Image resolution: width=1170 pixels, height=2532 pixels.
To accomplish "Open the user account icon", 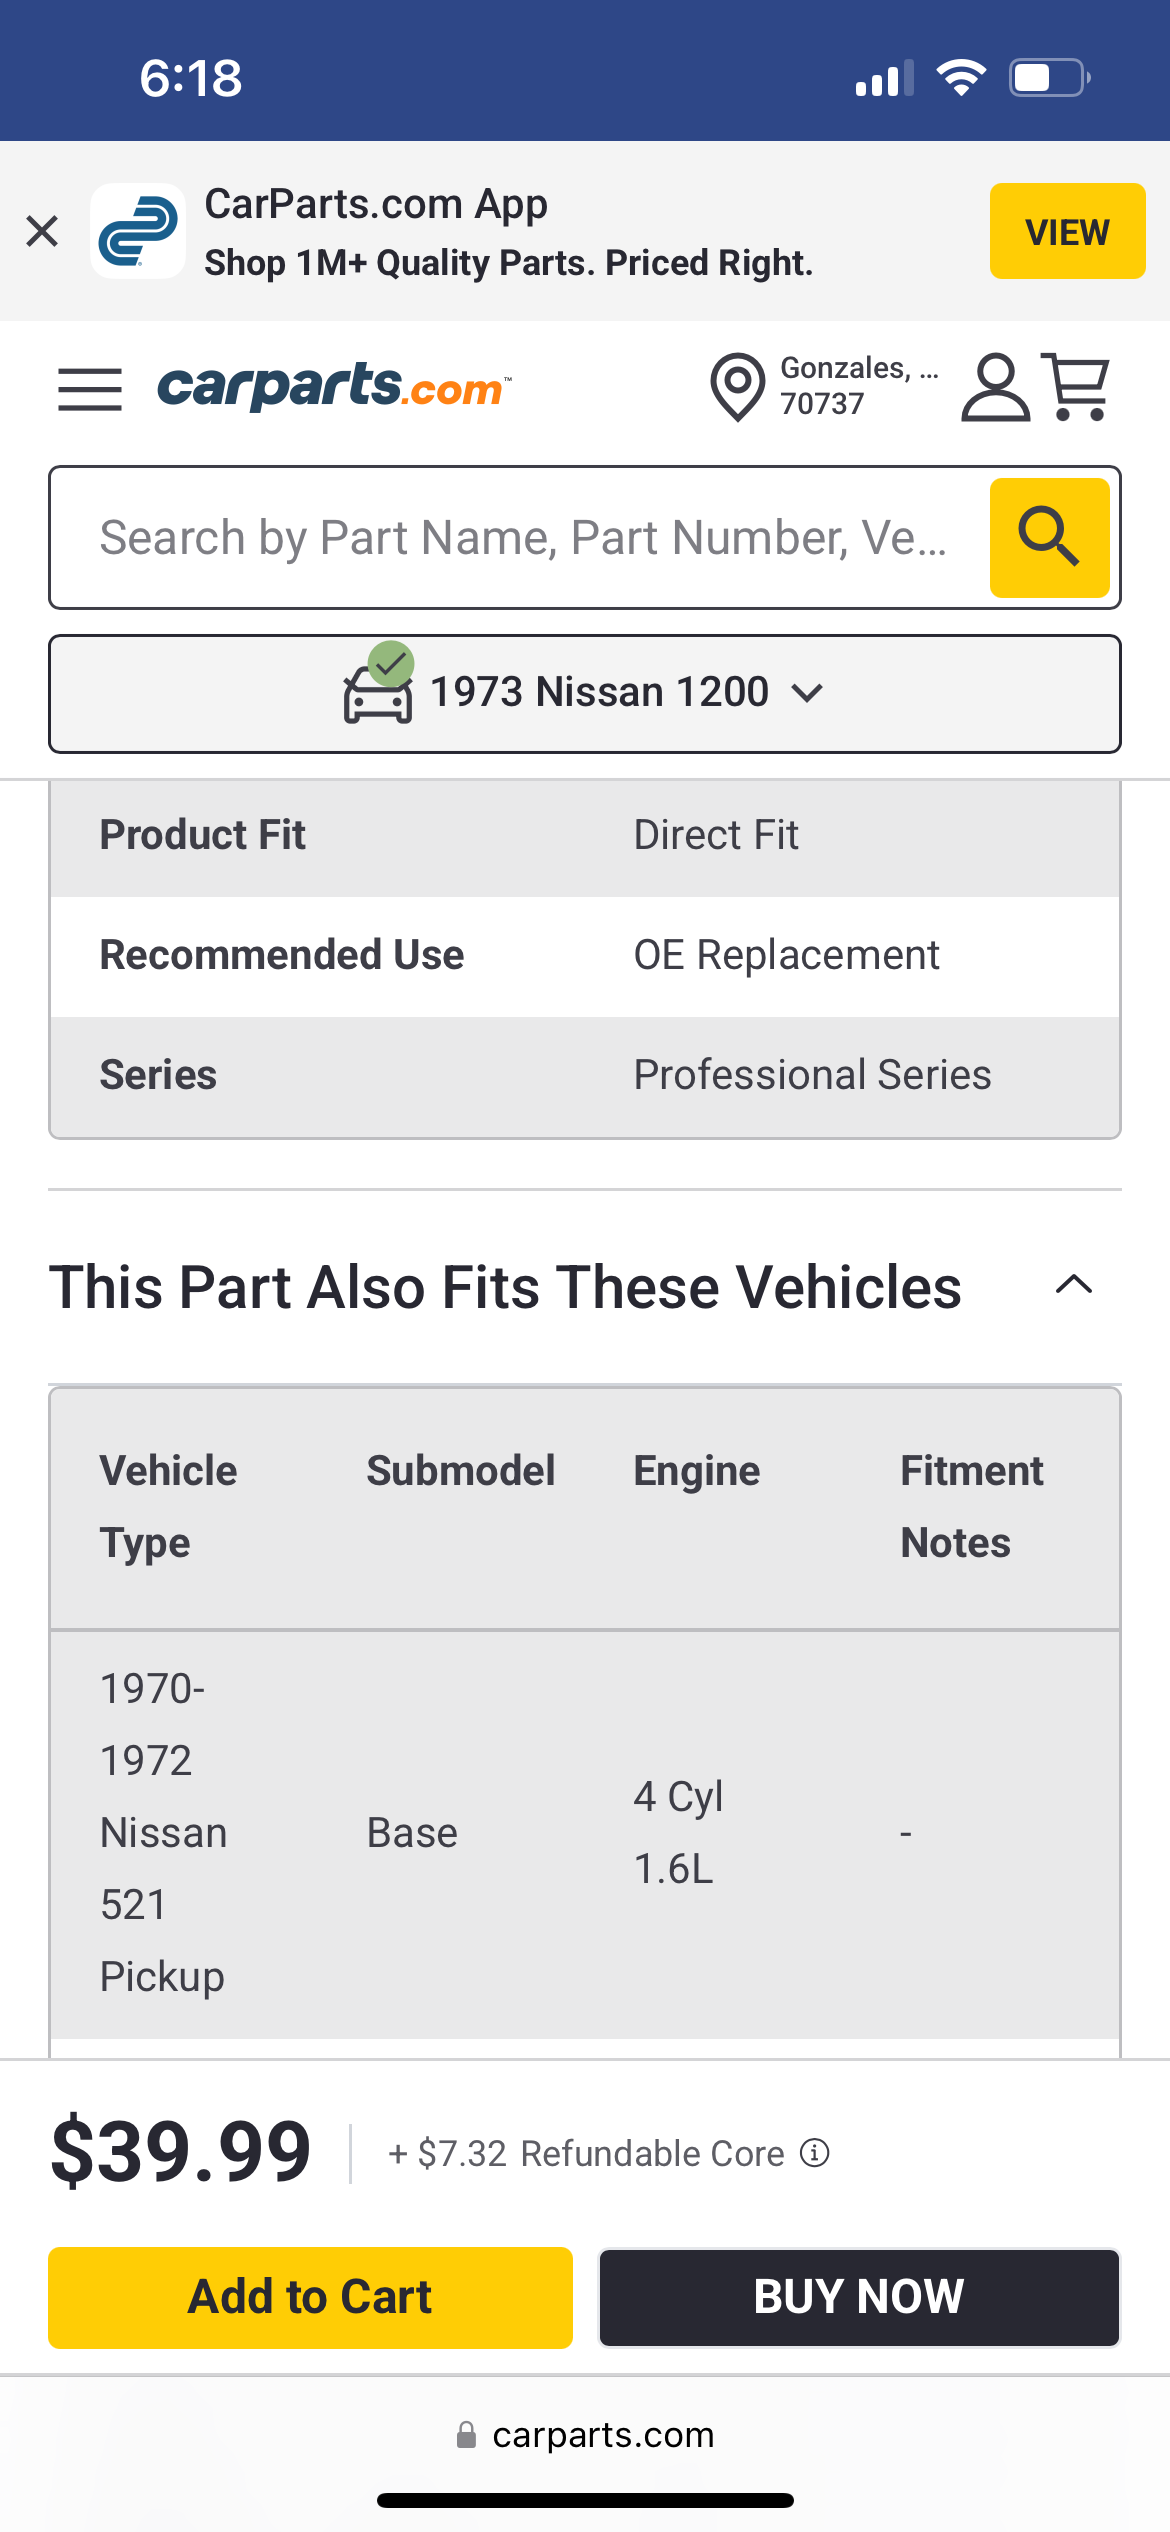I will (x=994, y=386).
